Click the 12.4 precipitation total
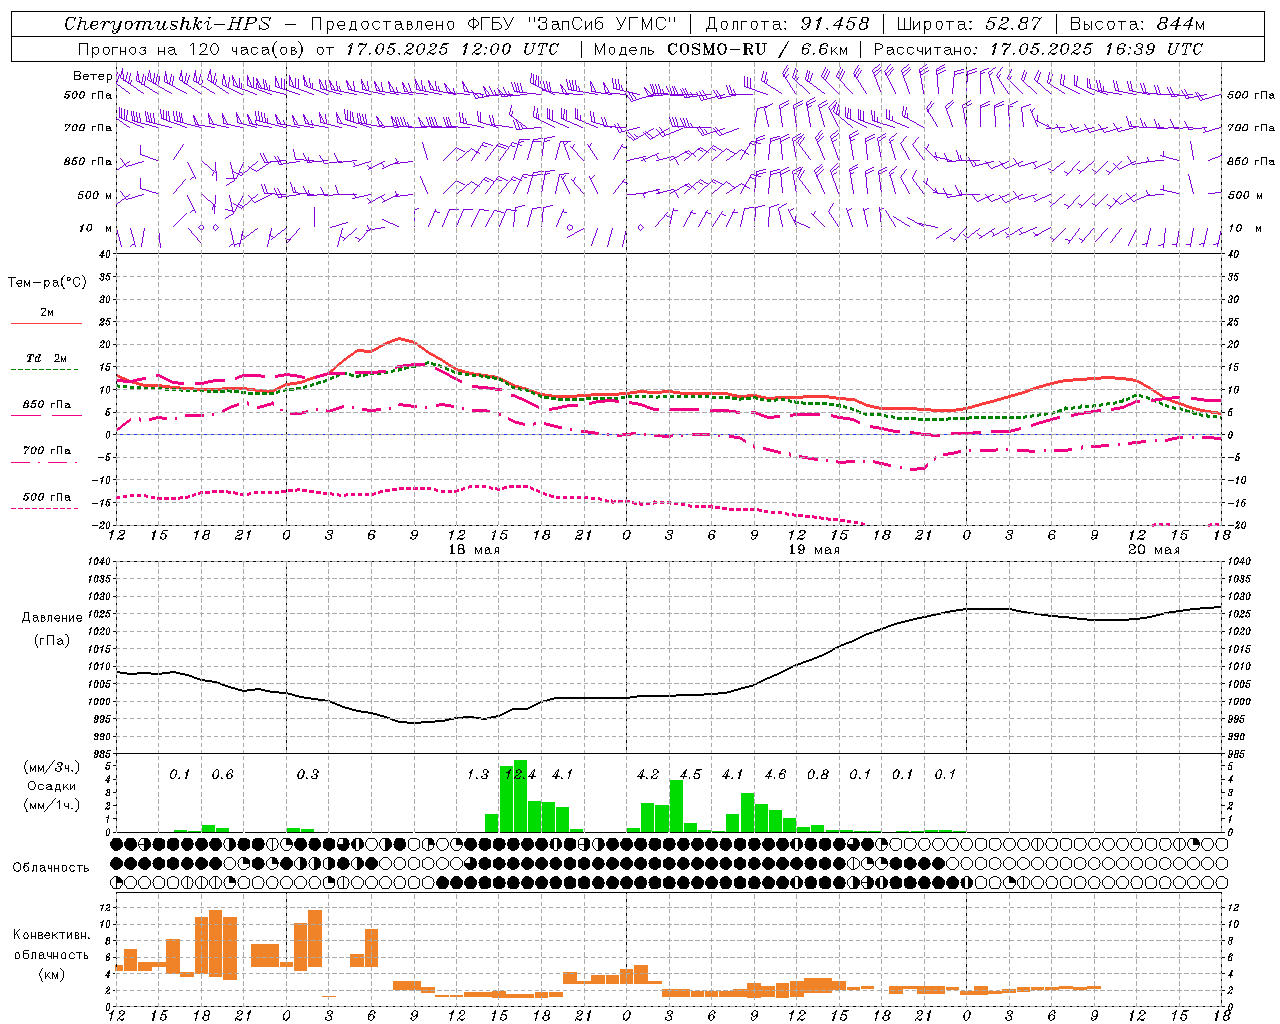 pyautogui.click(x=520, y=774)
